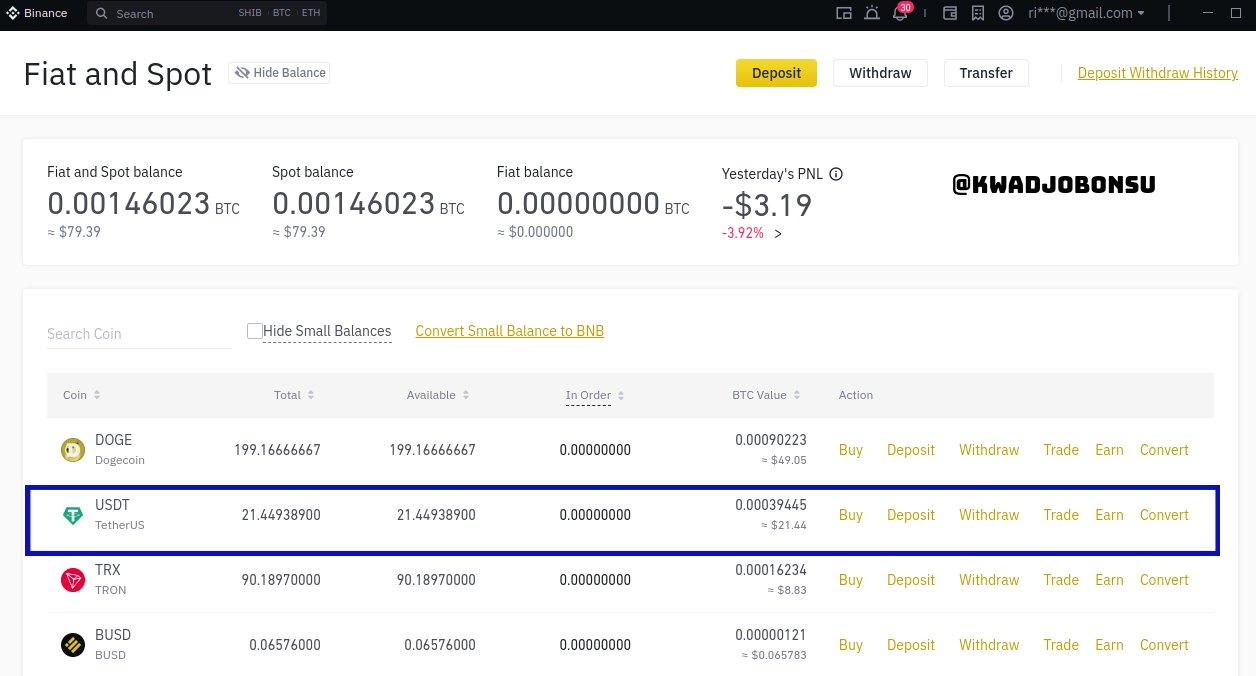Click Deposit in the DOGE row

[x=911, y=450]
